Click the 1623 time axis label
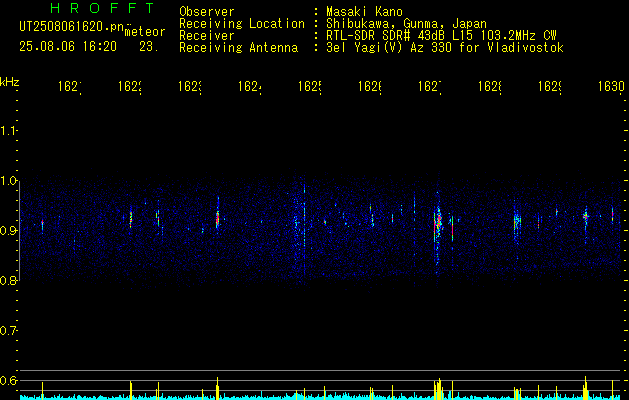 pos(190,87)
